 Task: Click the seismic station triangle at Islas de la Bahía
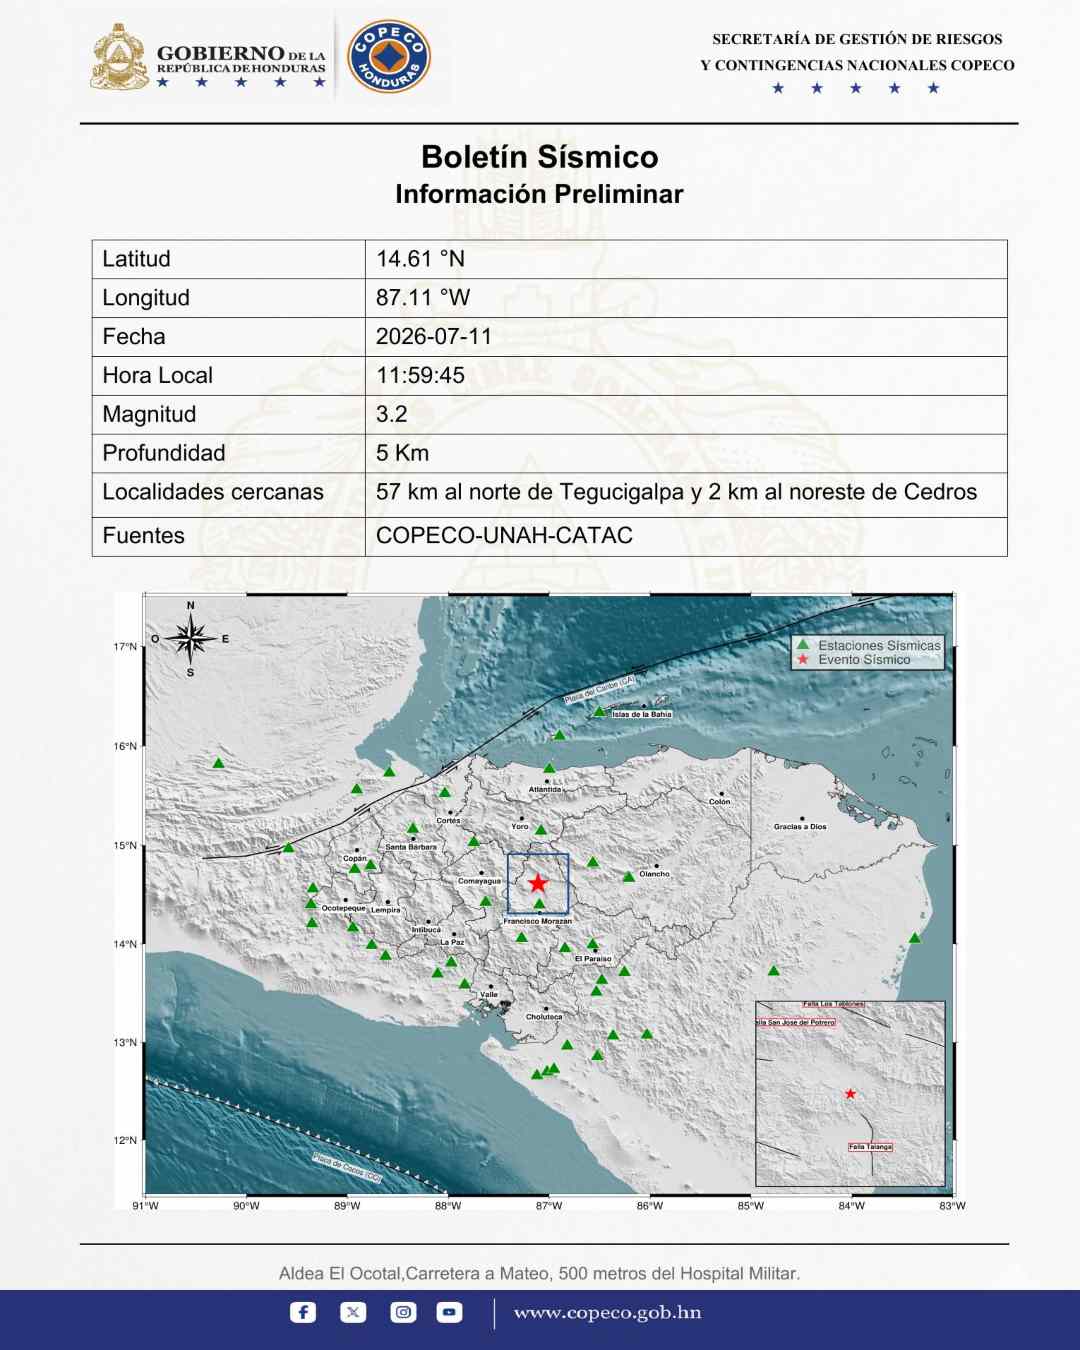click(x=599, y=712)
